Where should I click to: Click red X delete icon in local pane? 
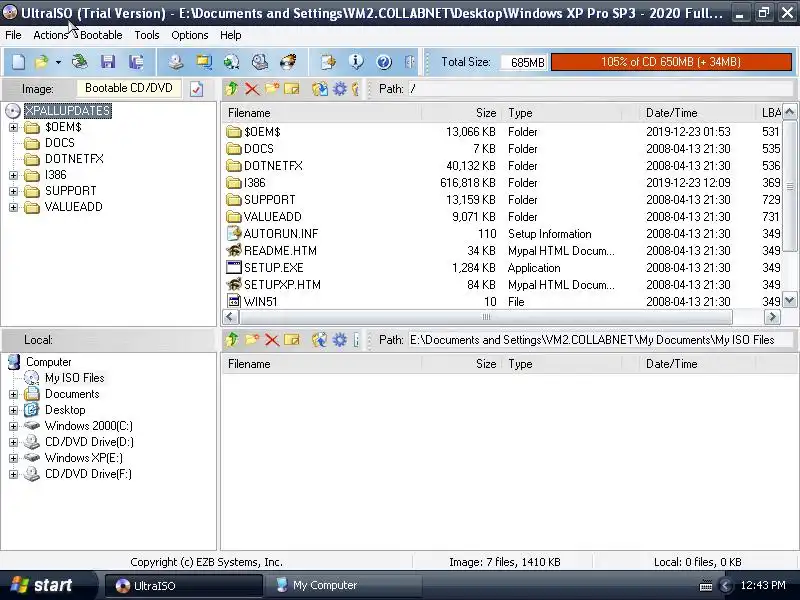(x=271, y=340)
